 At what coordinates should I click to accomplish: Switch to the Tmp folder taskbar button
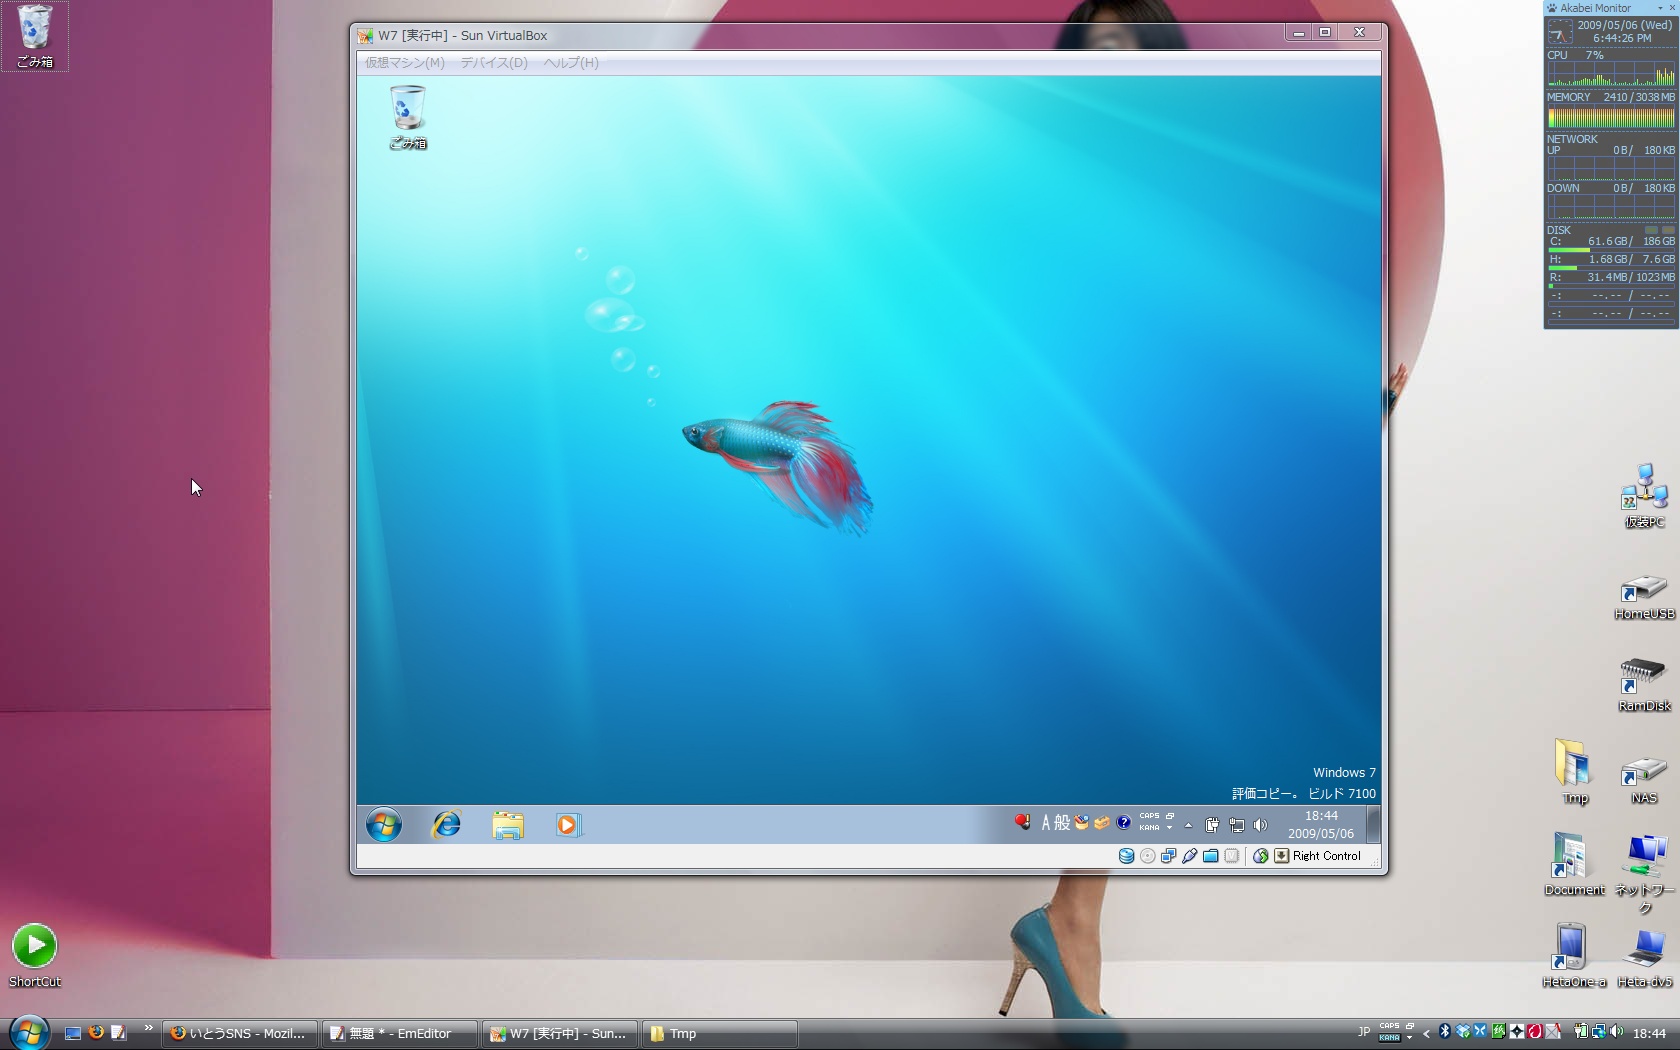719,1034
